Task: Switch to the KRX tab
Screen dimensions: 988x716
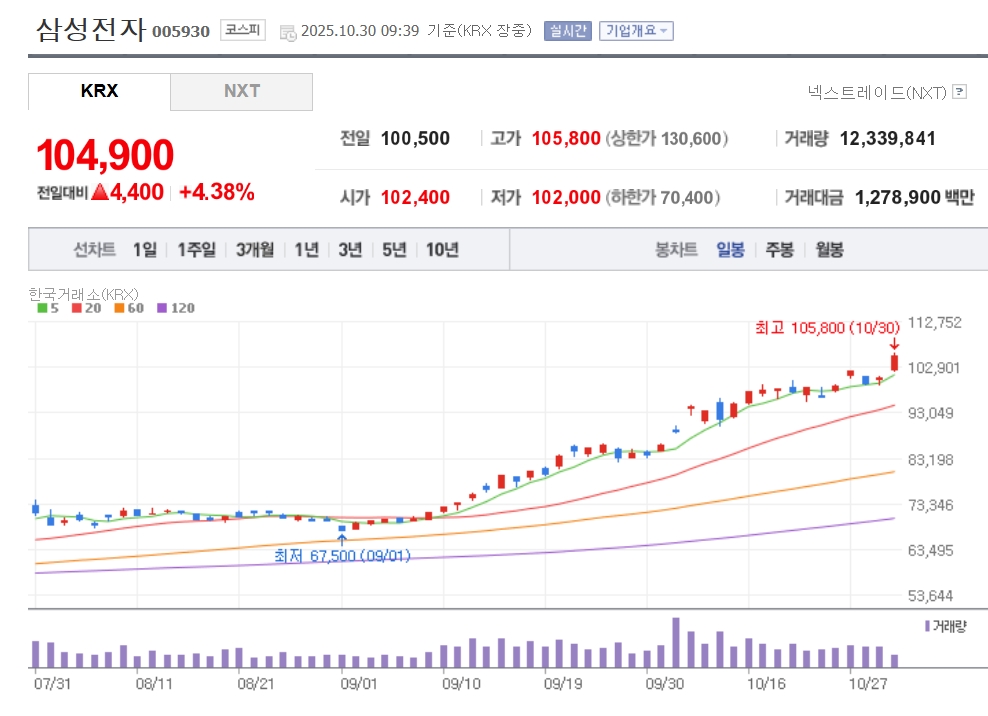Action: coord(99,91)
